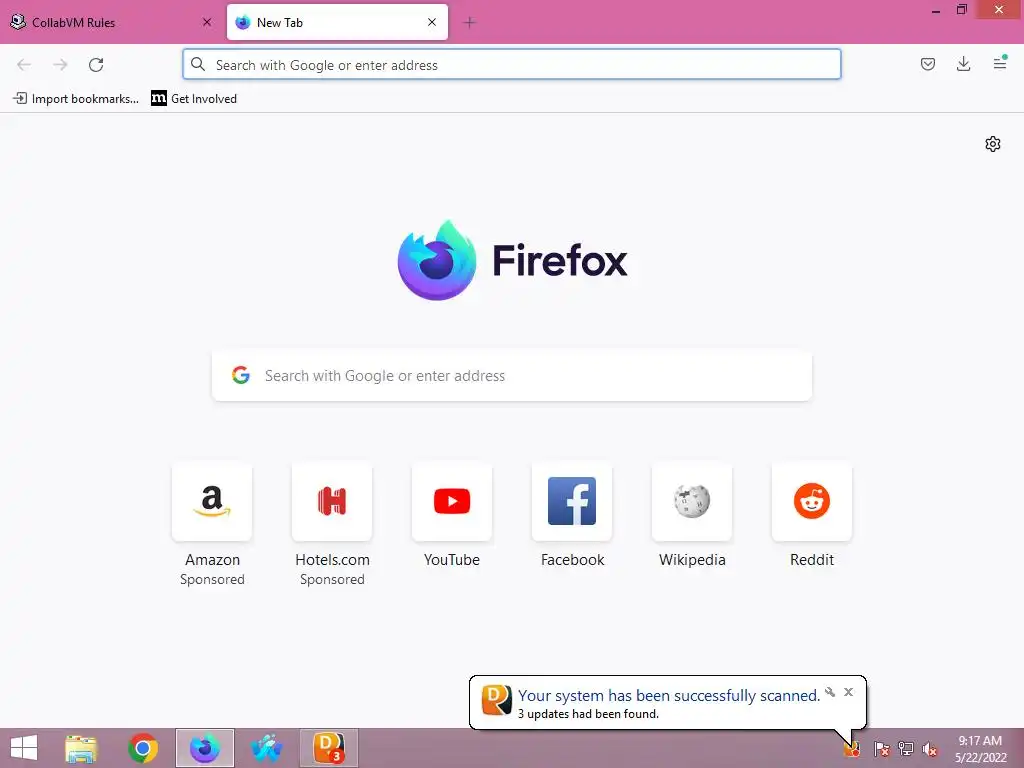Go forward using the forward arrow

pos(60,65)
